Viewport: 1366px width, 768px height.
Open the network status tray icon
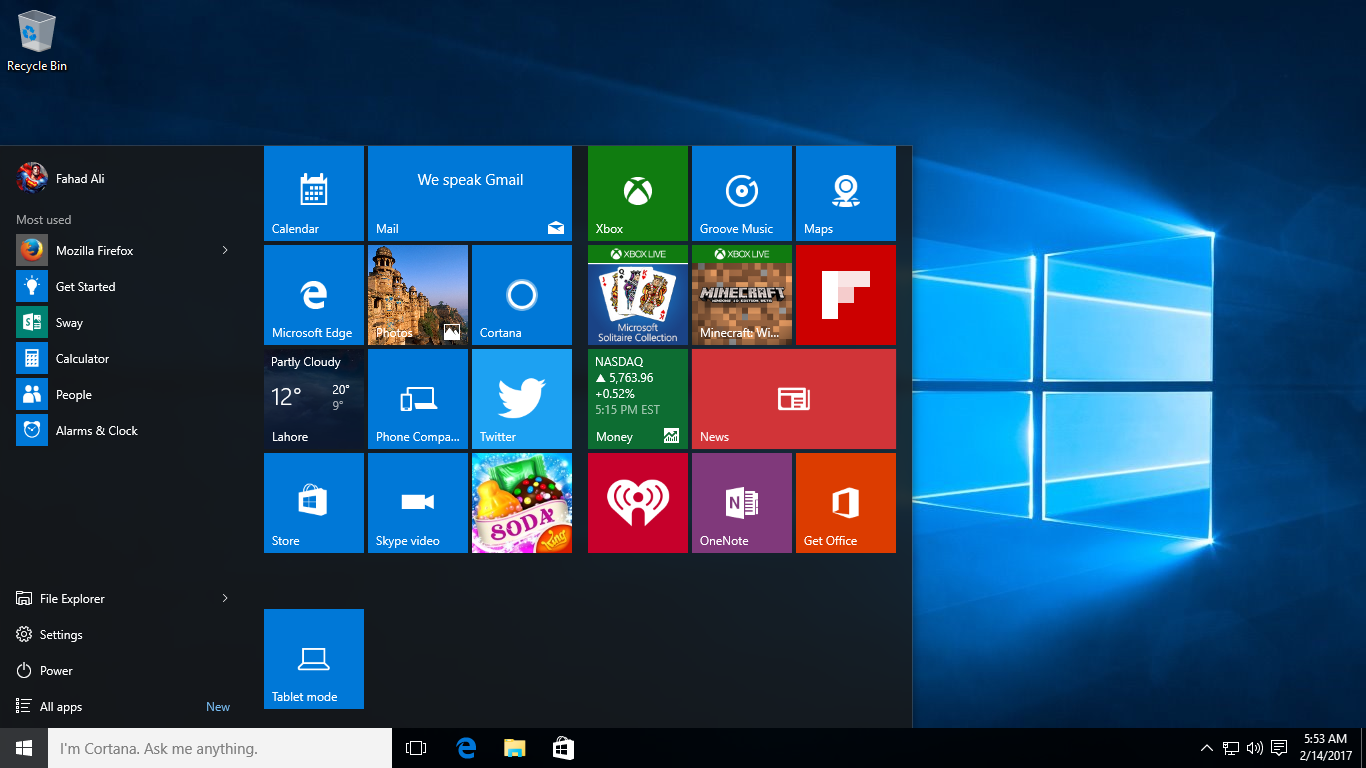tap(1231, 748)
